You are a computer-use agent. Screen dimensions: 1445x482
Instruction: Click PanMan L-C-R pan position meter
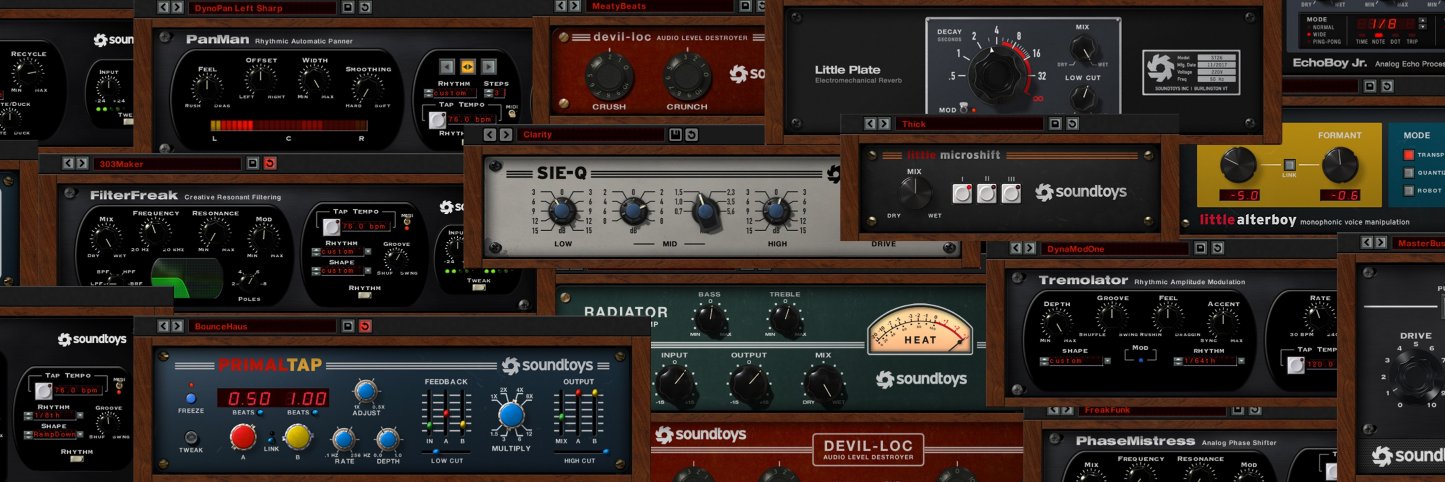click(289, 125)
